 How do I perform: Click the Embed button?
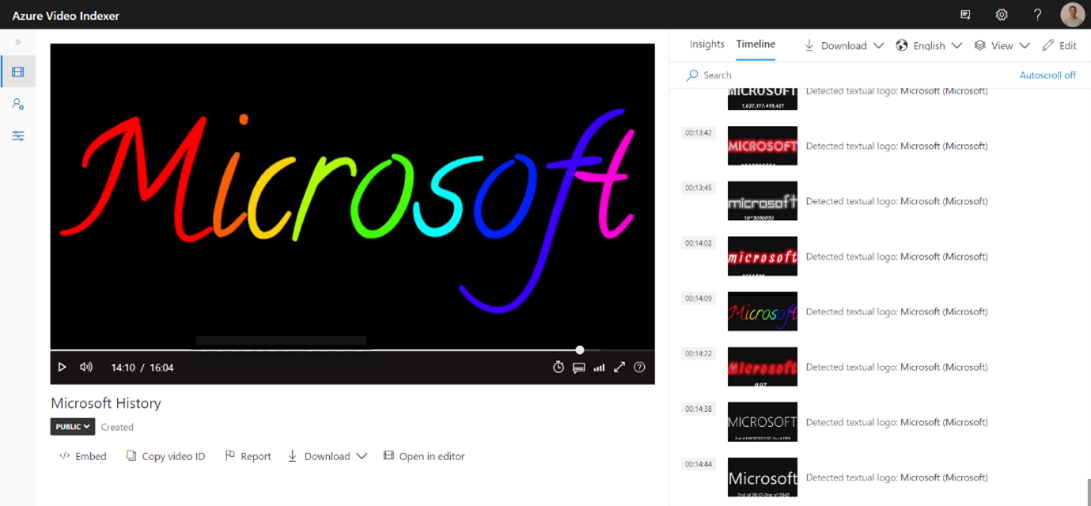pos(83,457)
